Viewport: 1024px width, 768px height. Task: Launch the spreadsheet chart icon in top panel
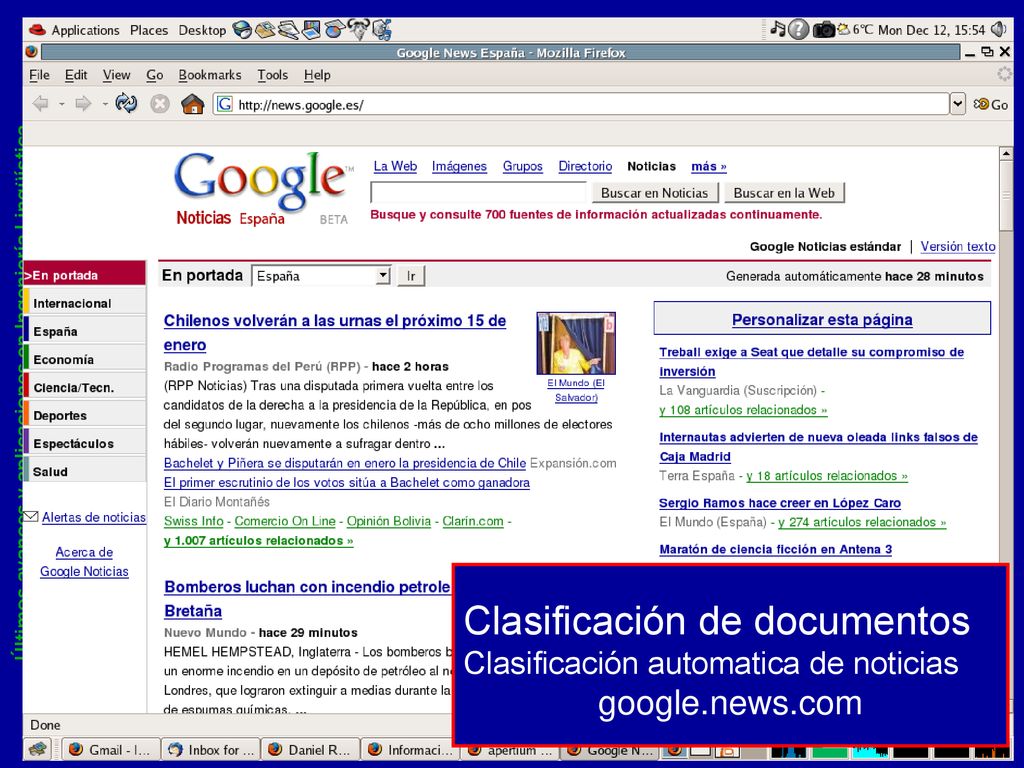(x=334, y=30)
